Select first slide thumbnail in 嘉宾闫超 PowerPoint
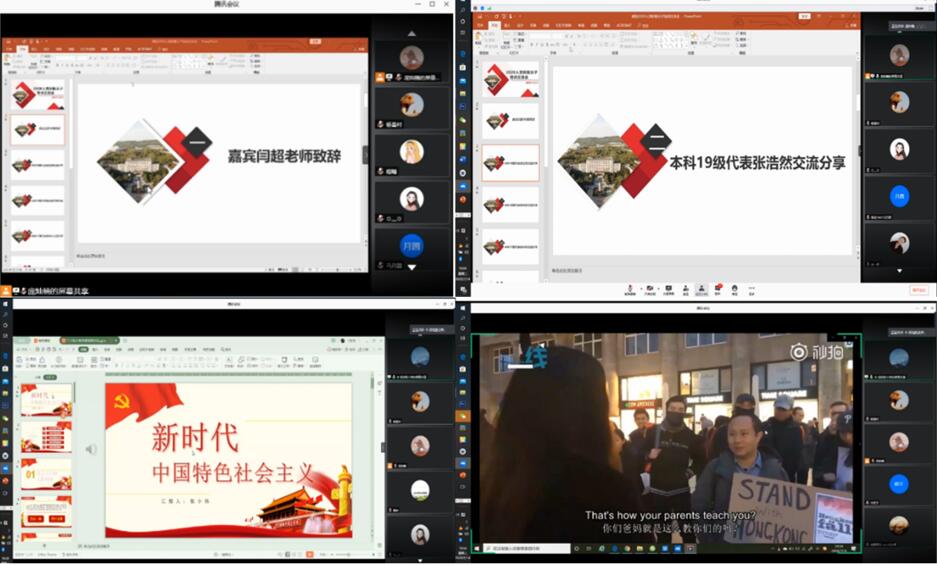 [x=38, y=97]
